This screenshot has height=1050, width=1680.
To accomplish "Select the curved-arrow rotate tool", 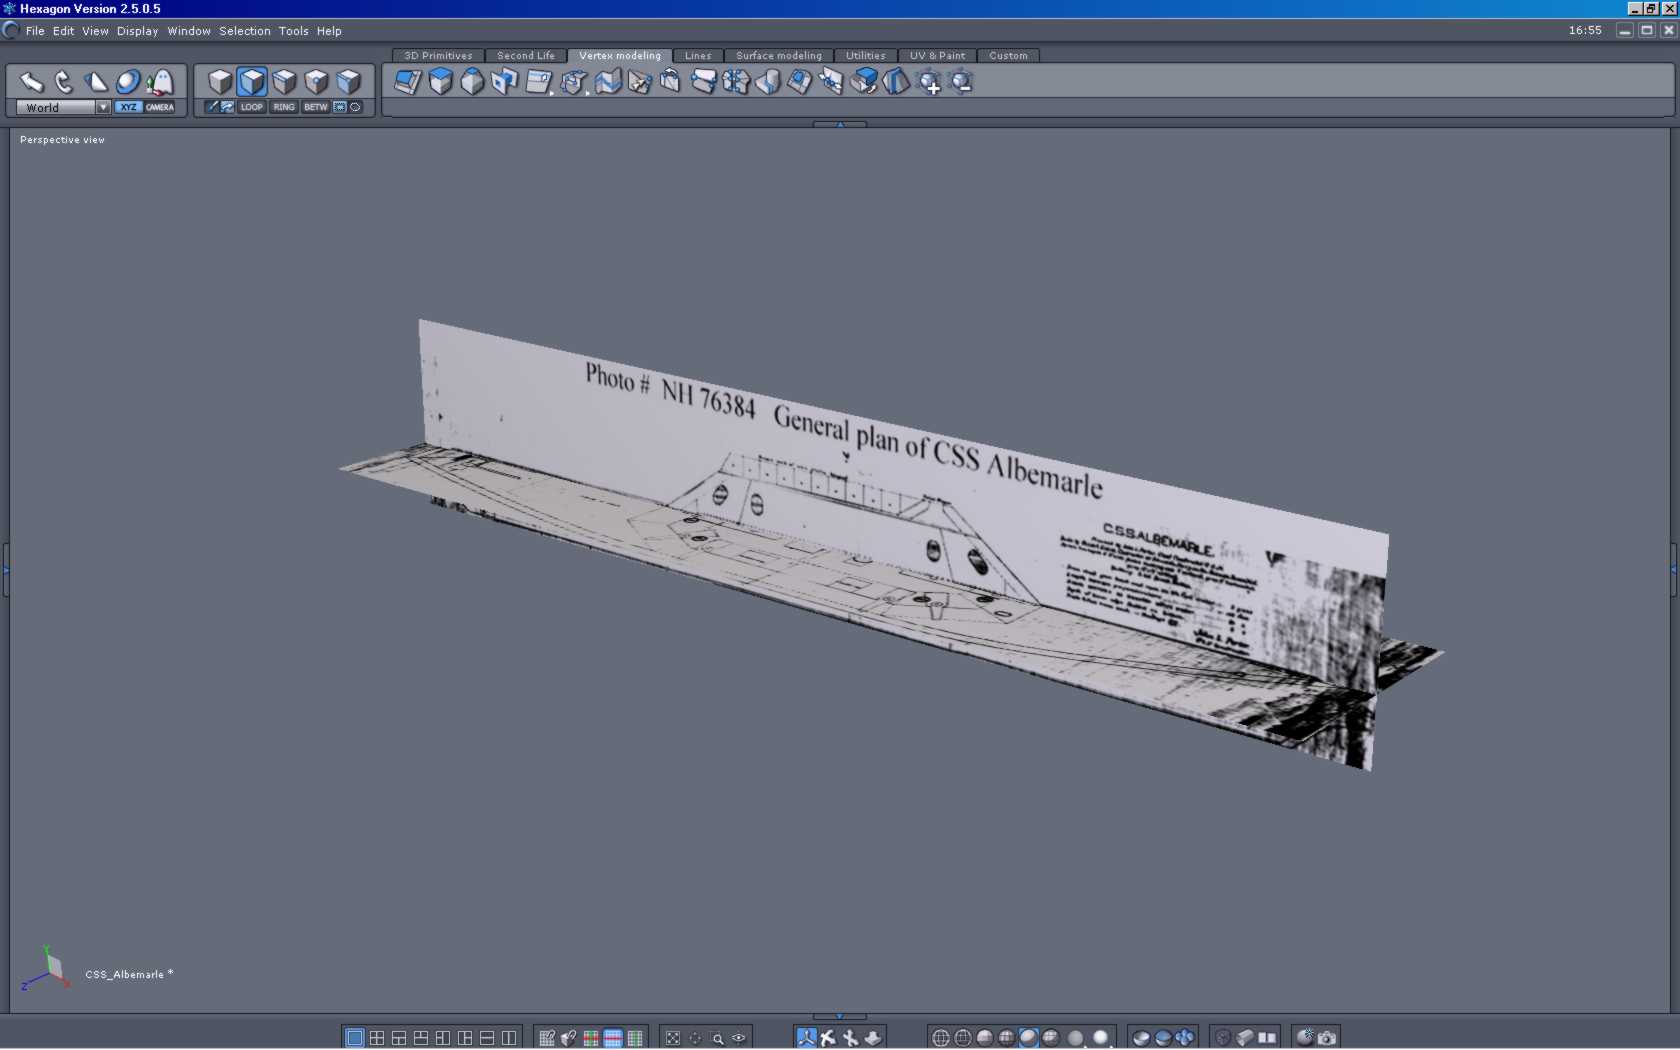I will coord(64,82).
